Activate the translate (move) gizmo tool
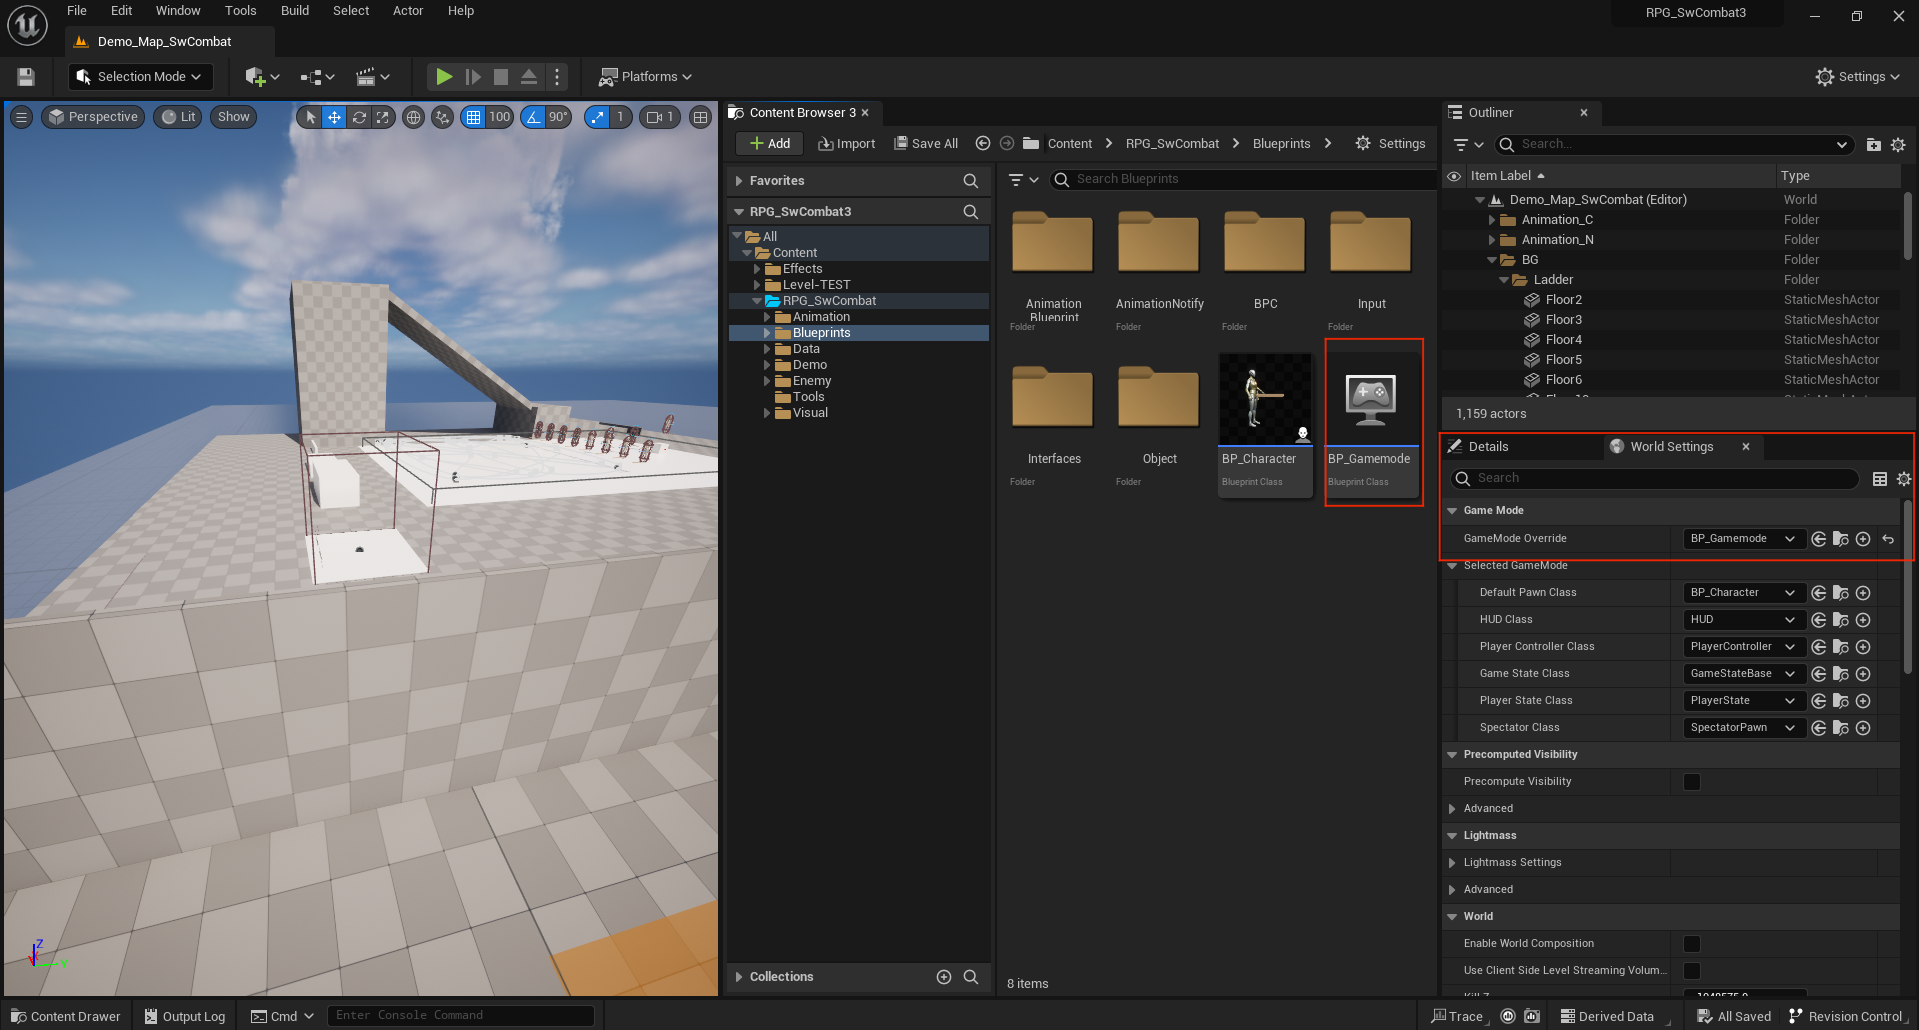 334,117
